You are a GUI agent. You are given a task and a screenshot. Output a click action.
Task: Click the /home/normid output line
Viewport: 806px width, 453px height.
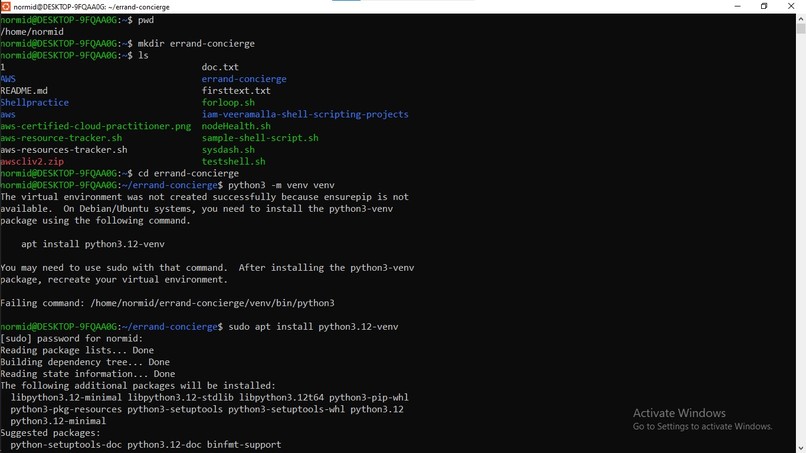[32, 32]
